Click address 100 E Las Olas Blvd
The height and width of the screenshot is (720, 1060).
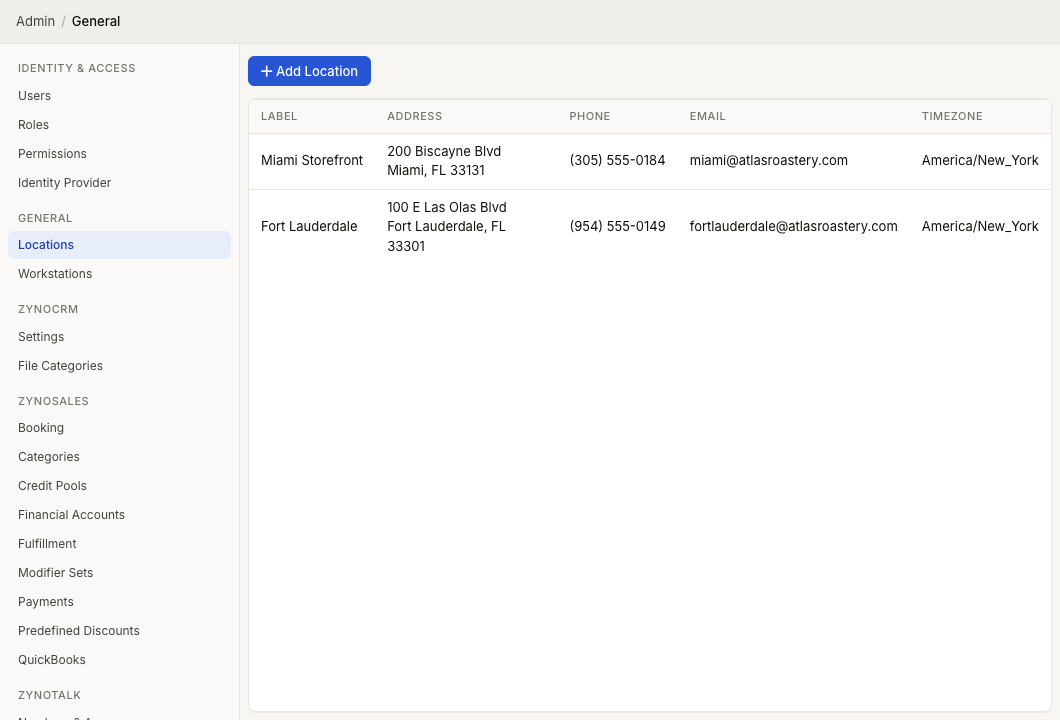(447, 226)
